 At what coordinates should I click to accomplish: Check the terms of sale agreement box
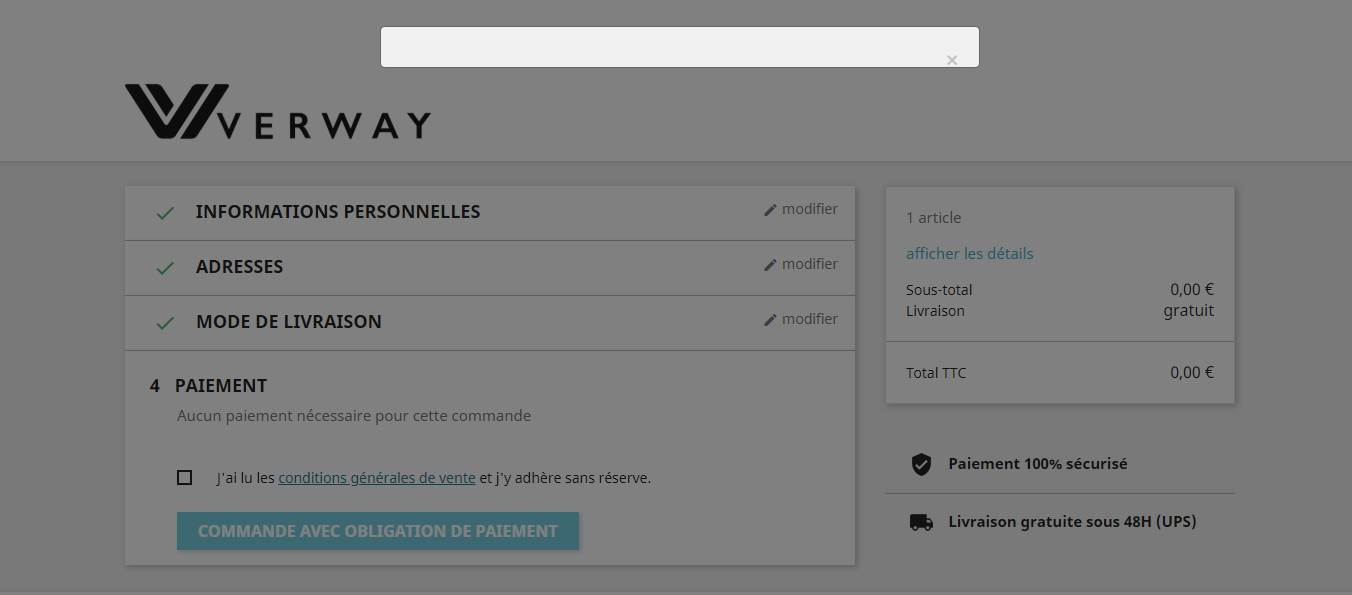pos(184,477)
